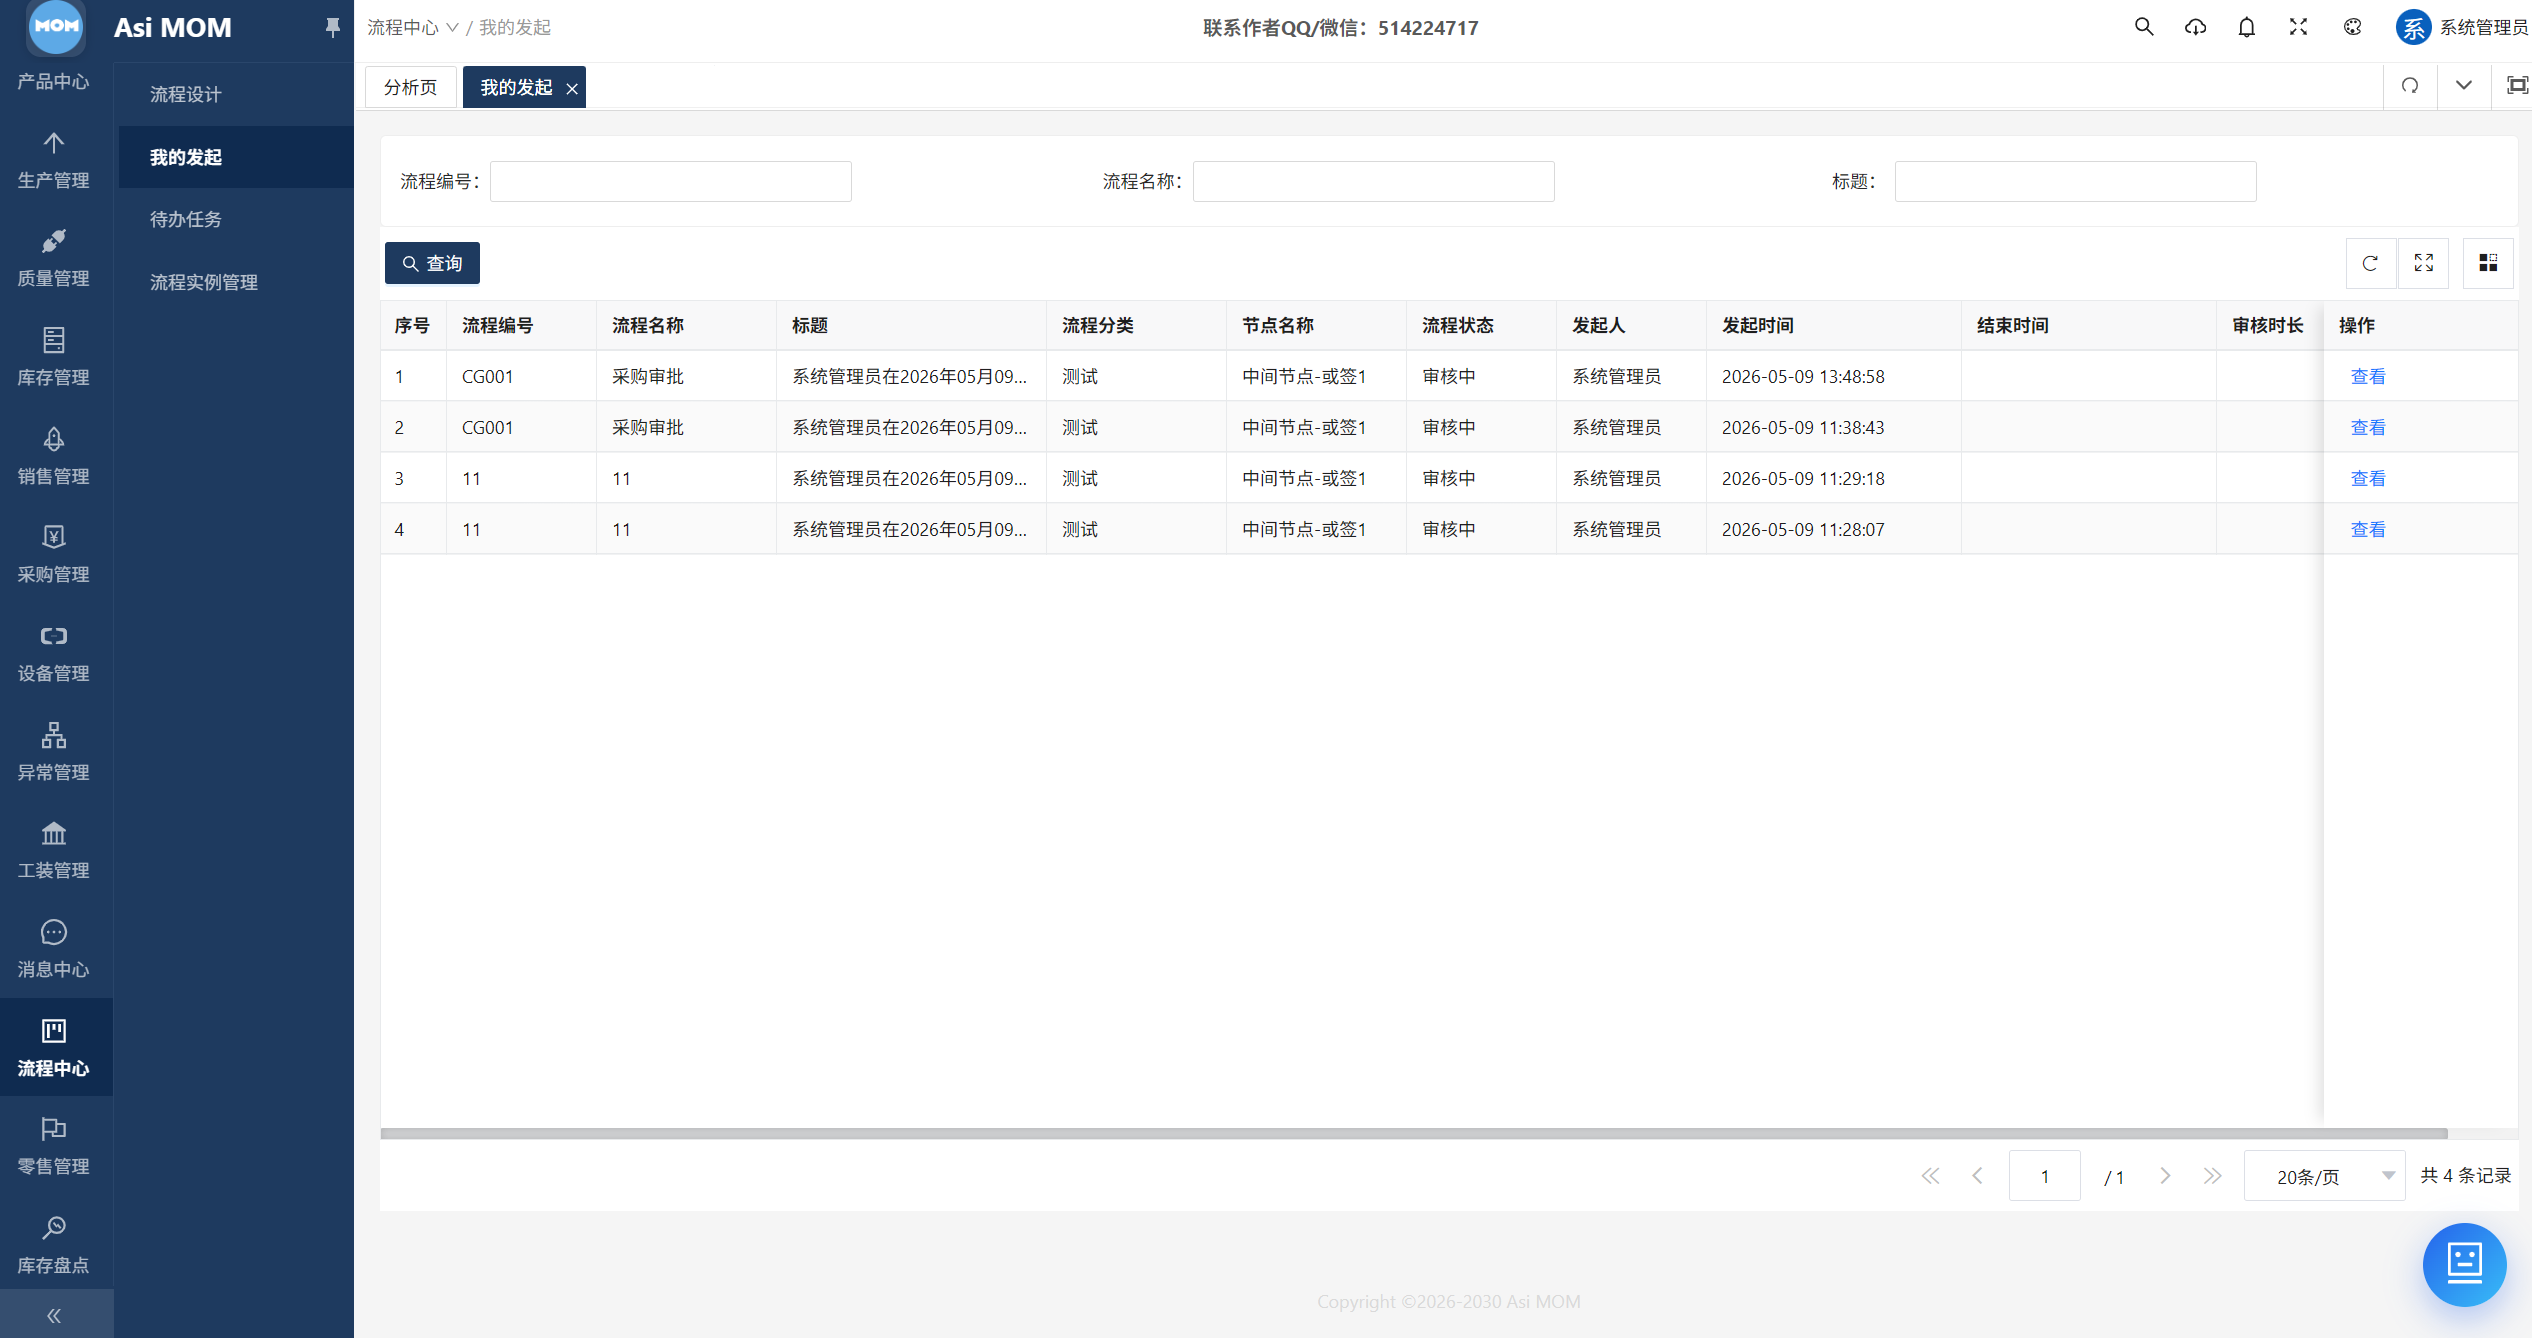This screenshot has height=1338, width=2532.
Task: Open 生产管理 in the sidebar
Action: 54,160
